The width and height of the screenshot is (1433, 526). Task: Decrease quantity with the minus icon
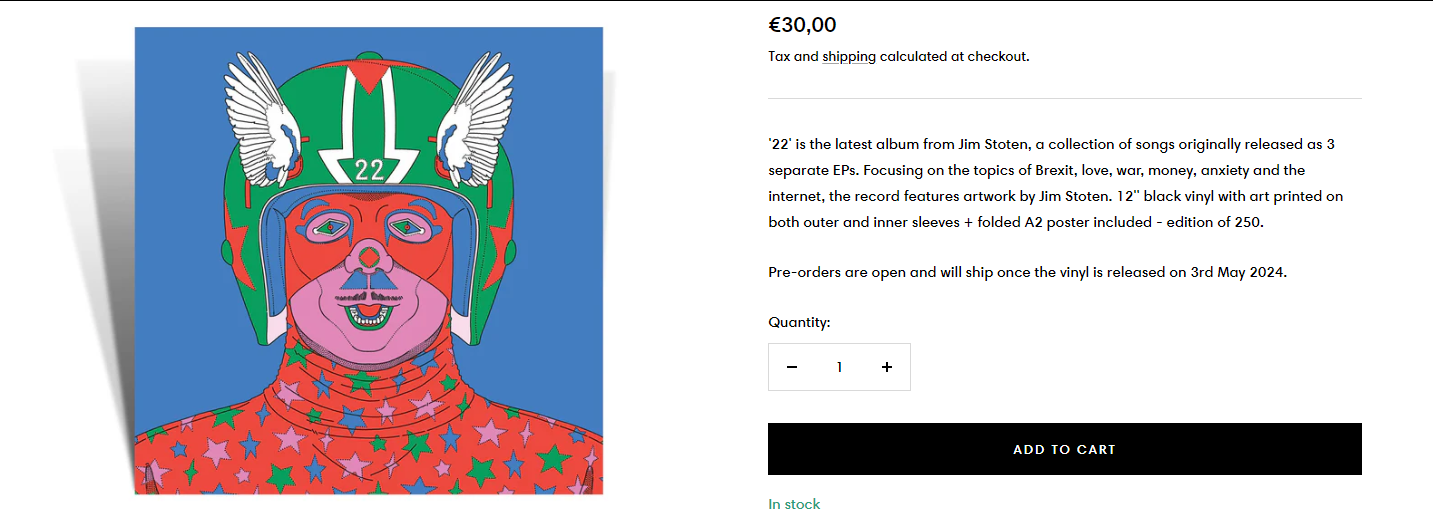pyautogui.click(x=792, y=367)
